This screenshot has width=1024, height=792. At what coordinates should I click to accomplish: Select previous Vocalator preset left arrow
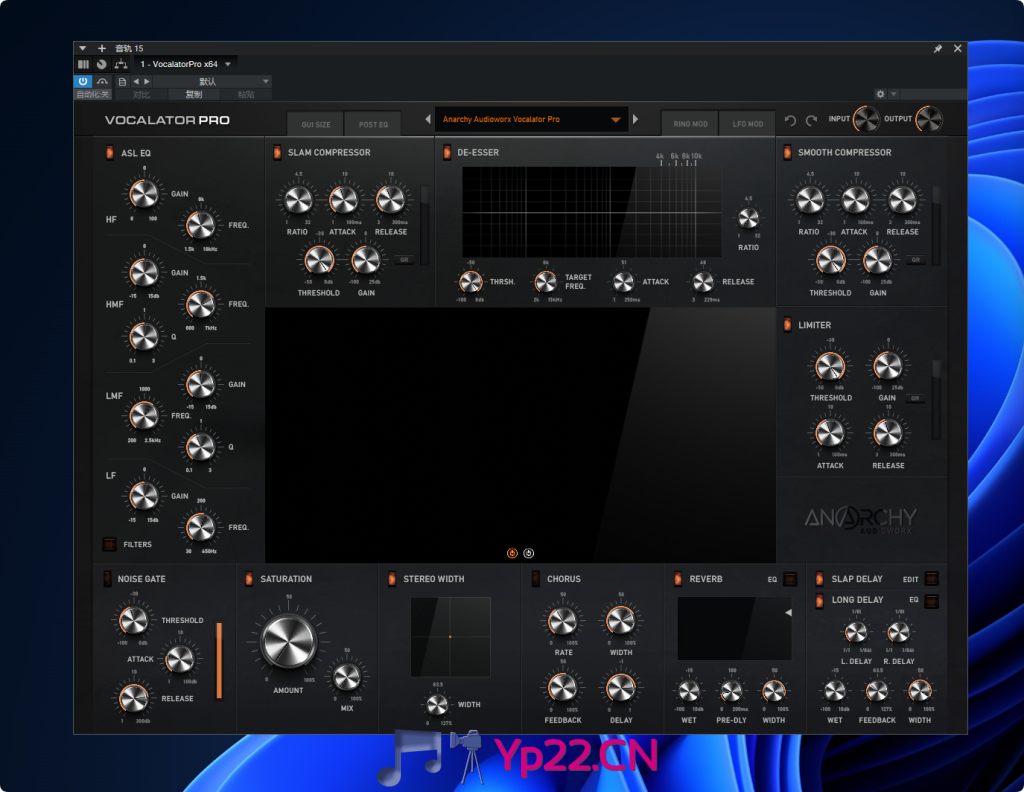(428, 119)
